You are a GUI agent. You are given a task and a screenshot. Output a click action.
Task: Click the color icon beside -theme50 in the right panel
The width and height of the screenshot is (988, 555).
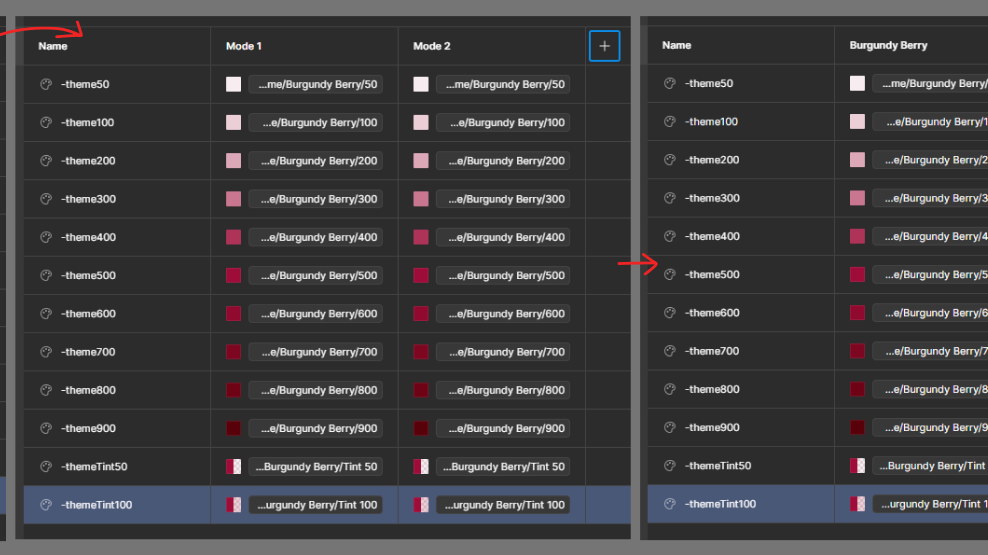point(670,83)
